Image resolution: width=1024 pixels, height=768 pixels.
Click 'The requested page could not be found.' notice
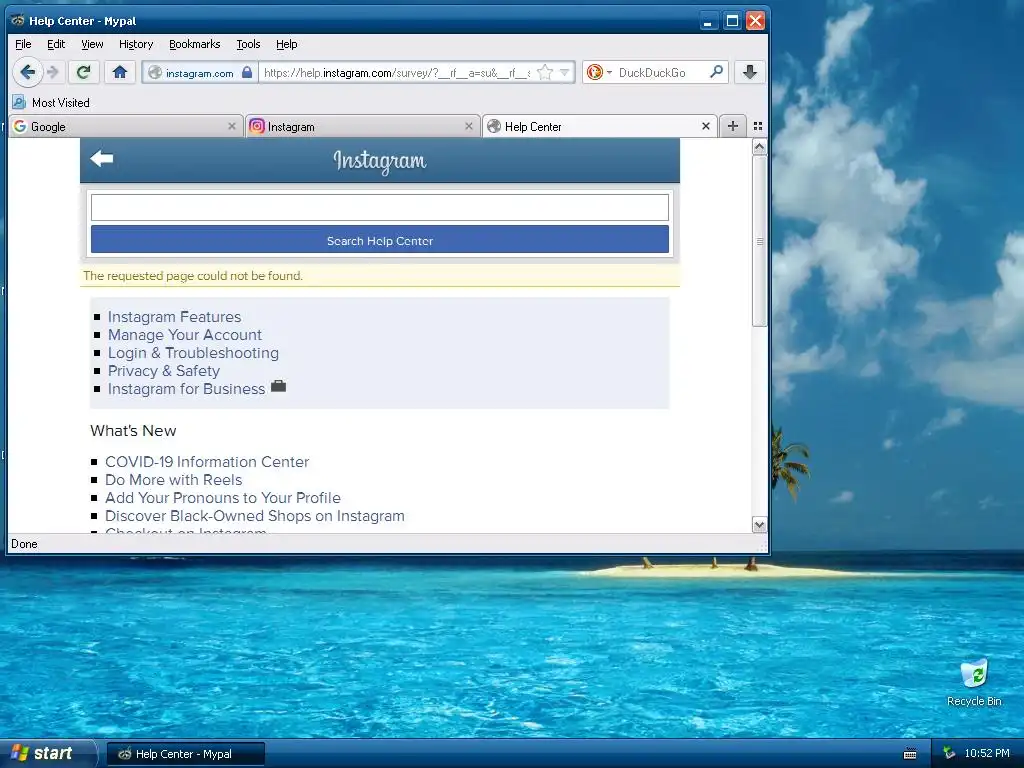pyautogui.click(x=193, y=276)
